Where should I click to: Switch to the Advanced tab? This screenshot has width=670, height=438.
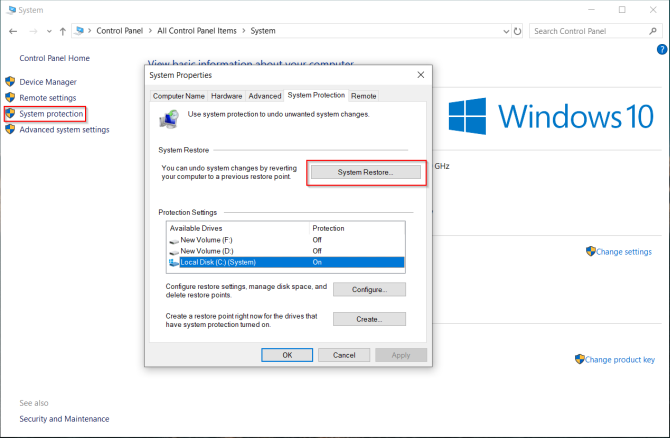(x=265, y=96)
